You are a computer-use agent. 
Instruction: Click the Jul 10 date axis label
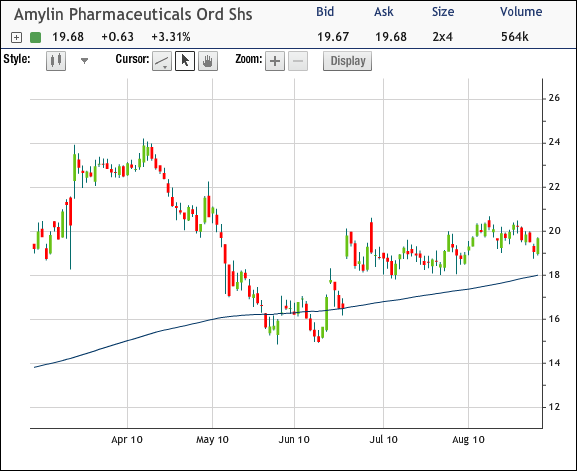[383, 439]
